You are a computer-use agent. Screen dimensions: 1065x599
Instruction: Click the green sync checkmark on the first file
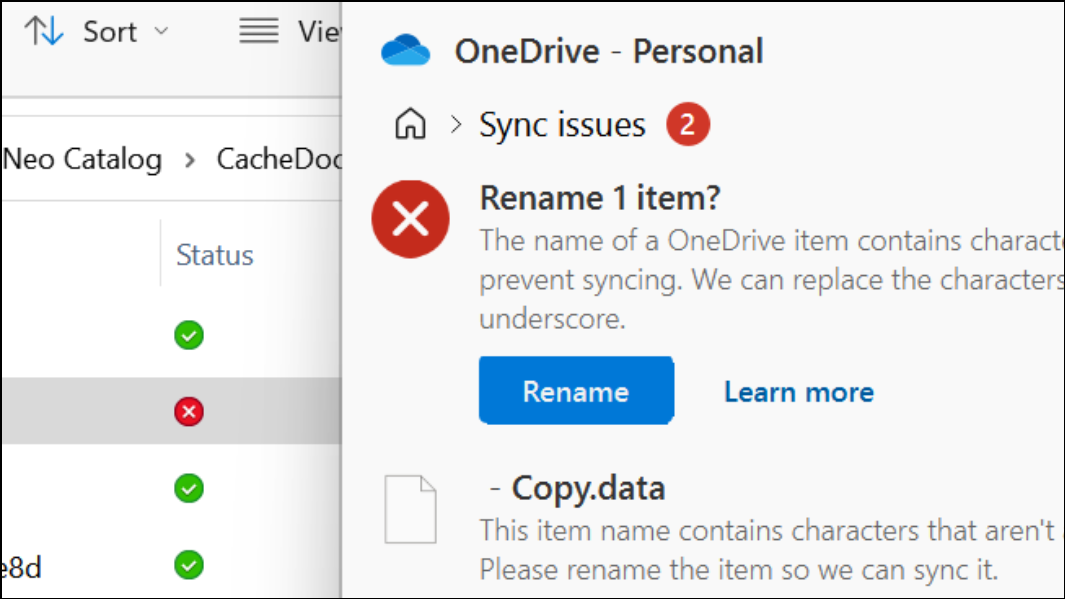pyautogui.click(x=187, y=335)
